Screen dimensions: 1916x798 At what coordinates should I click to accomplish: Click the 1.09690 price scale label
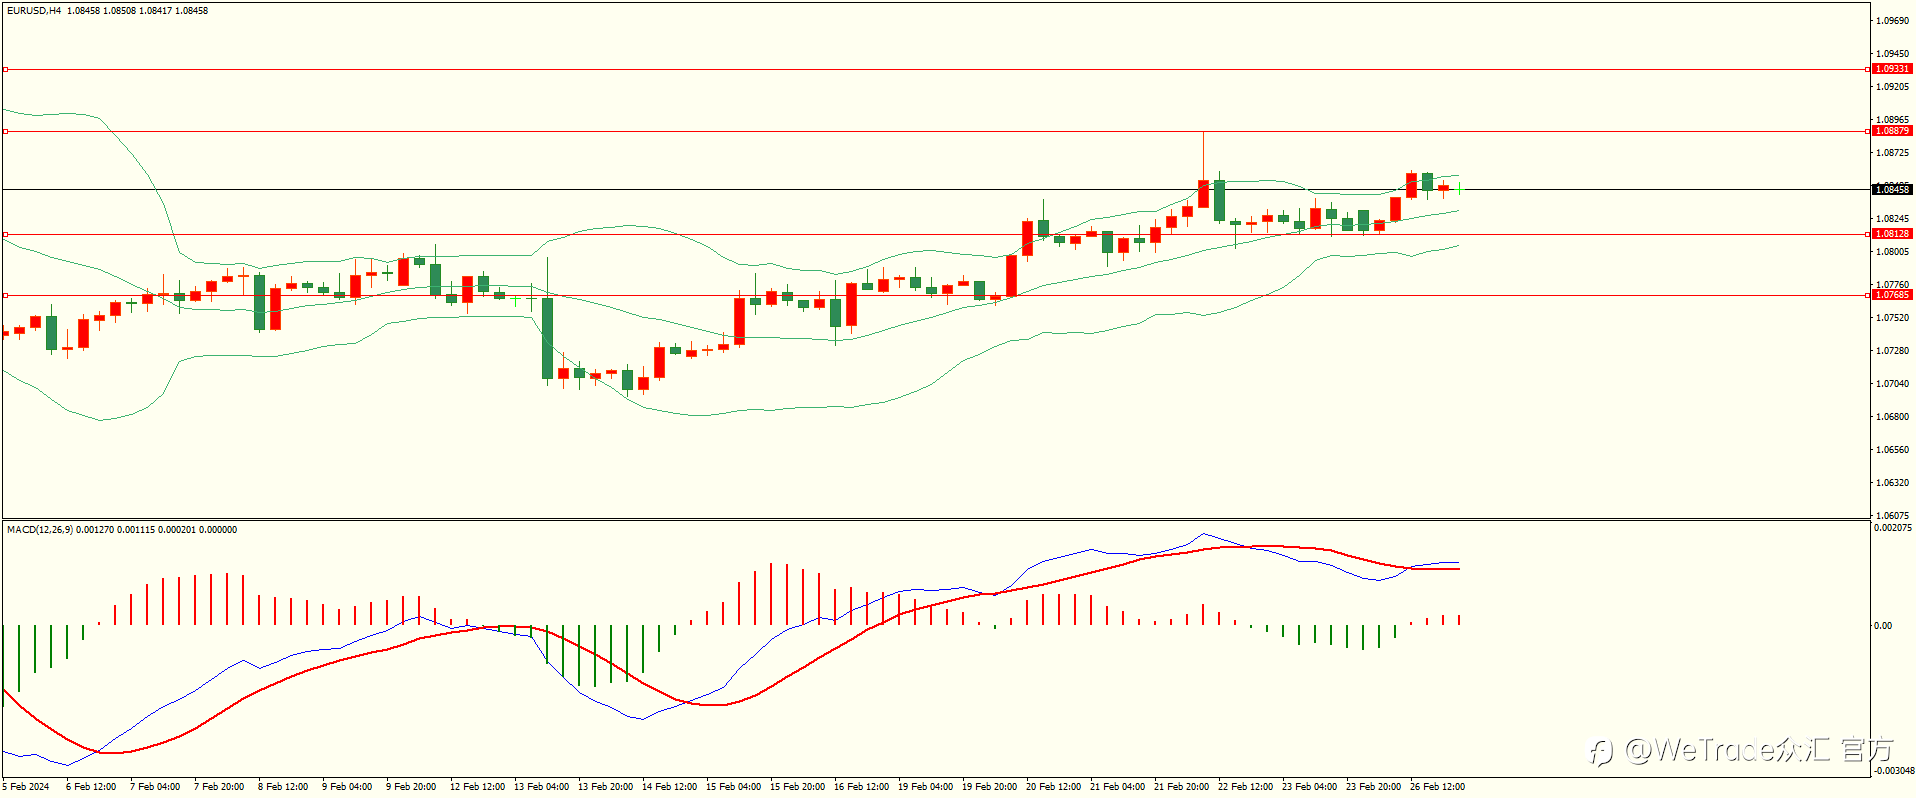coord(1892,21)
